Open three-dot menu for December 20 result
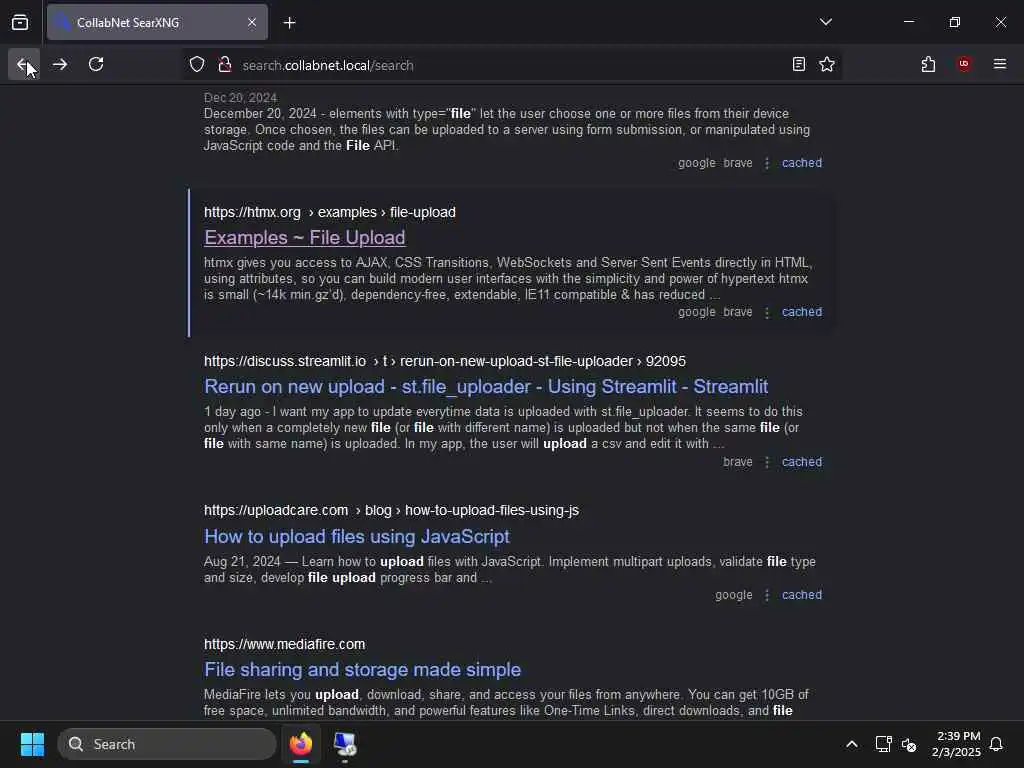 767,163
